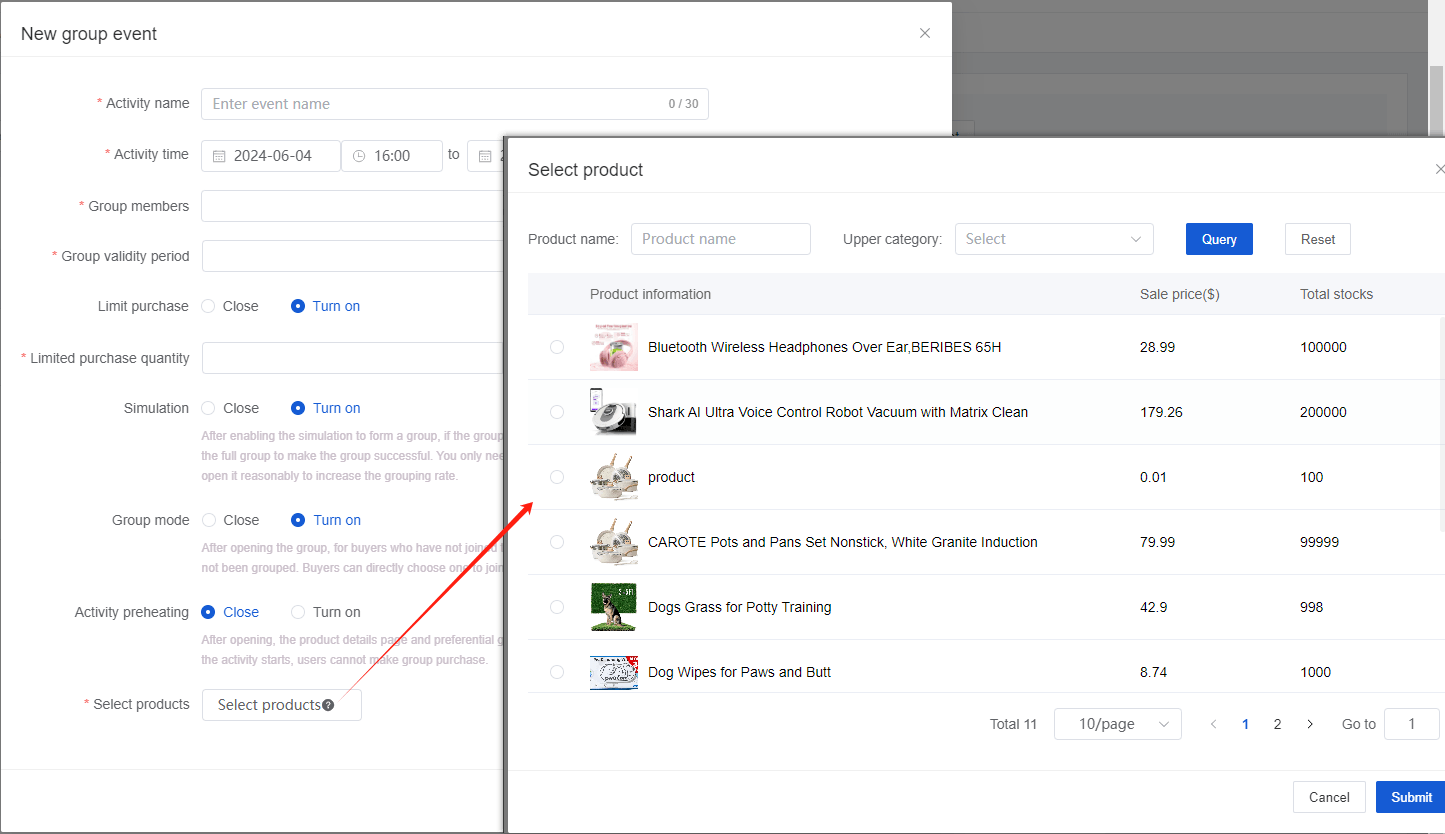Screen dimensions: 1445x834
Task: Set Group mode to Close
Action: coord(230,520)
